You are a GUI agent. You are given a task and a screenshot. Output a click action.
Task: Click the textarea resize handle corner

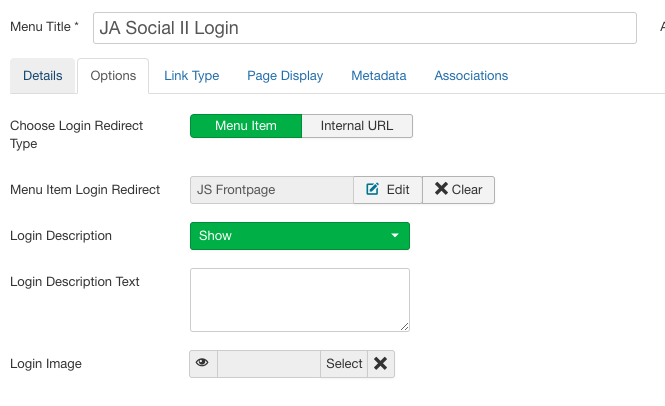click(405, 326)
